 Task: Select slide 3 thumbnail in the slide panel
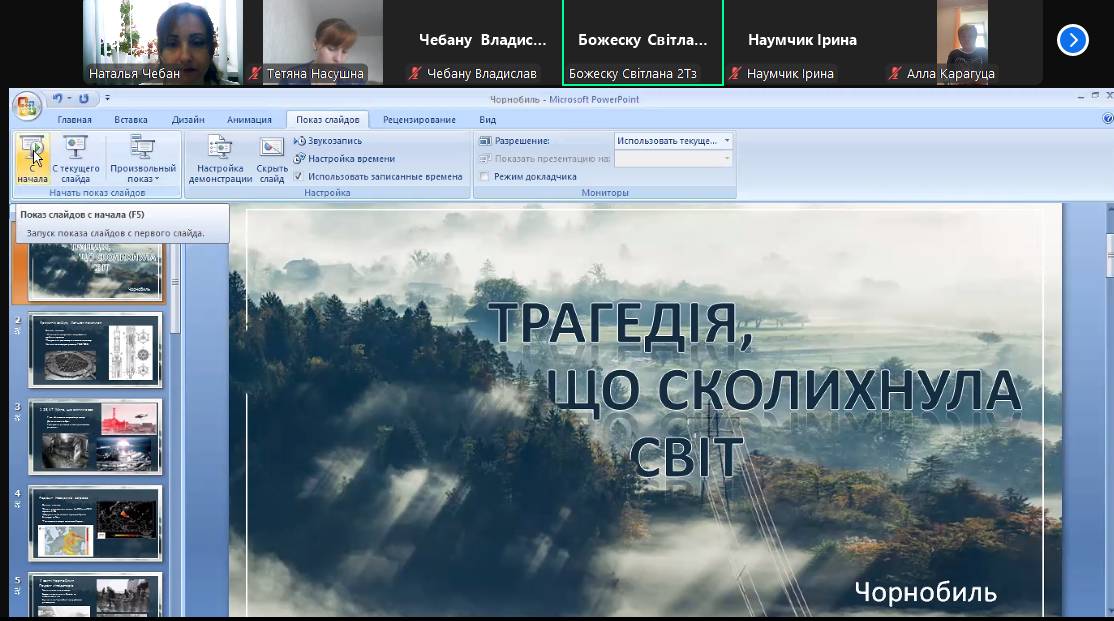[95, 436]
